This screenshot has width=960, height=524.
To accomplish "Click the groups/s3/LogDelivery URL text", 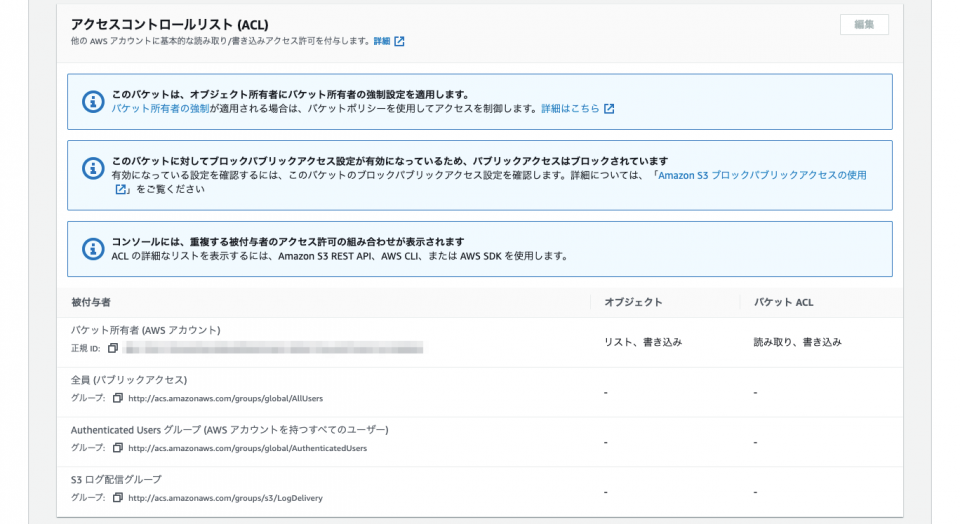I will tap(225, 498).
